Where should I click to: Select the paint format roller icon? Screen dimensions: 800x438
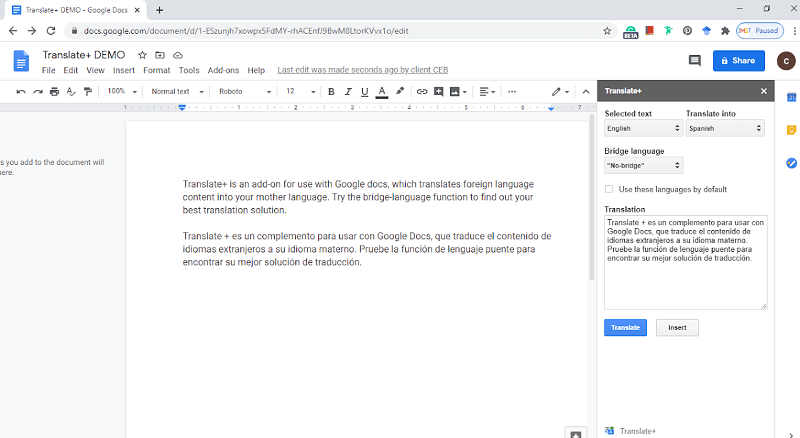point(88,91)
